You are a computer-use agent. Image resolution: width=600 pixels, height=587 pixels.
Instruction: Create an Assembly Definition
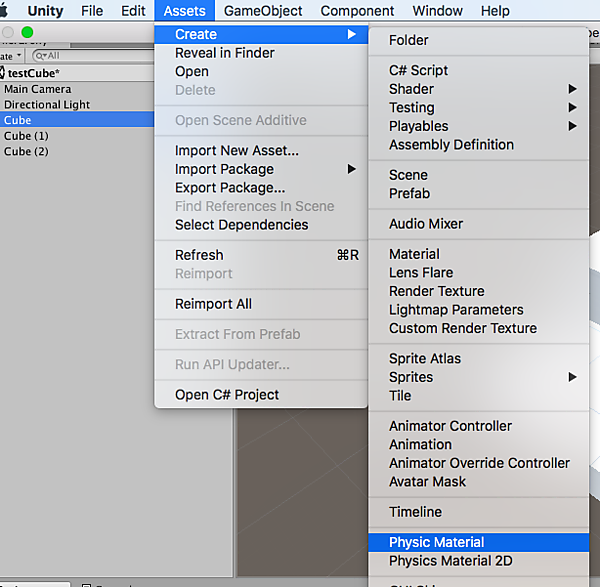478,145
